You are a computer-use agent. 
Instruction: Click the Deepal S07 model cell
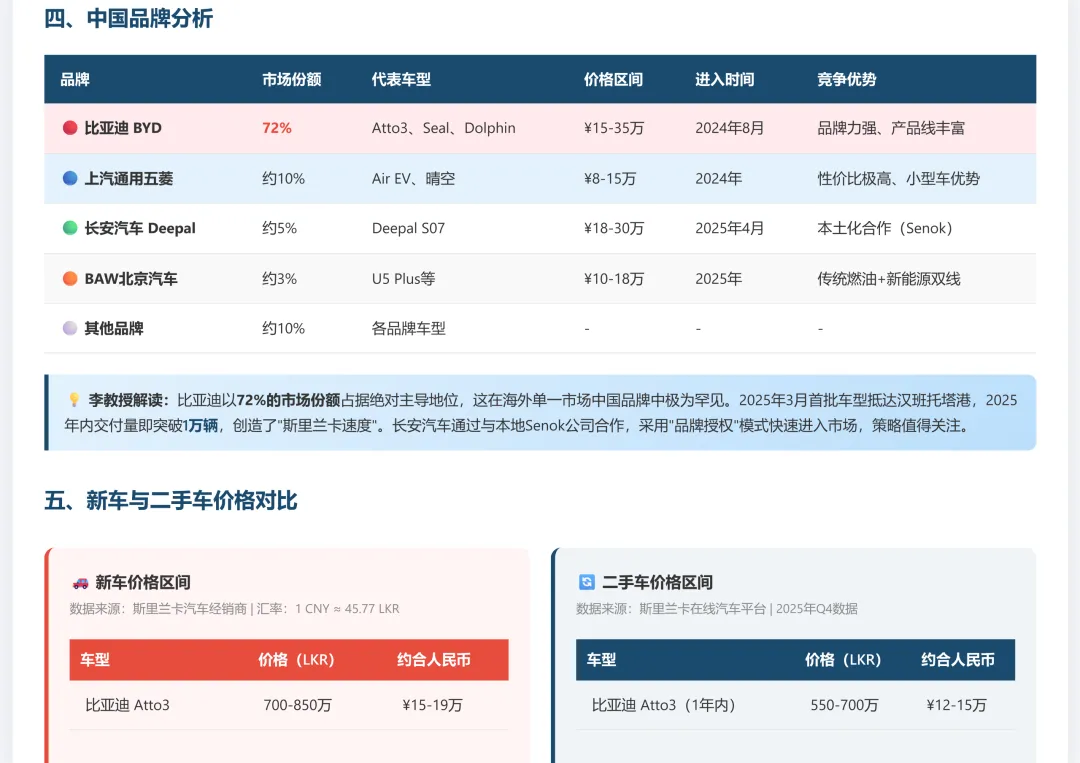tap(408, 228)
